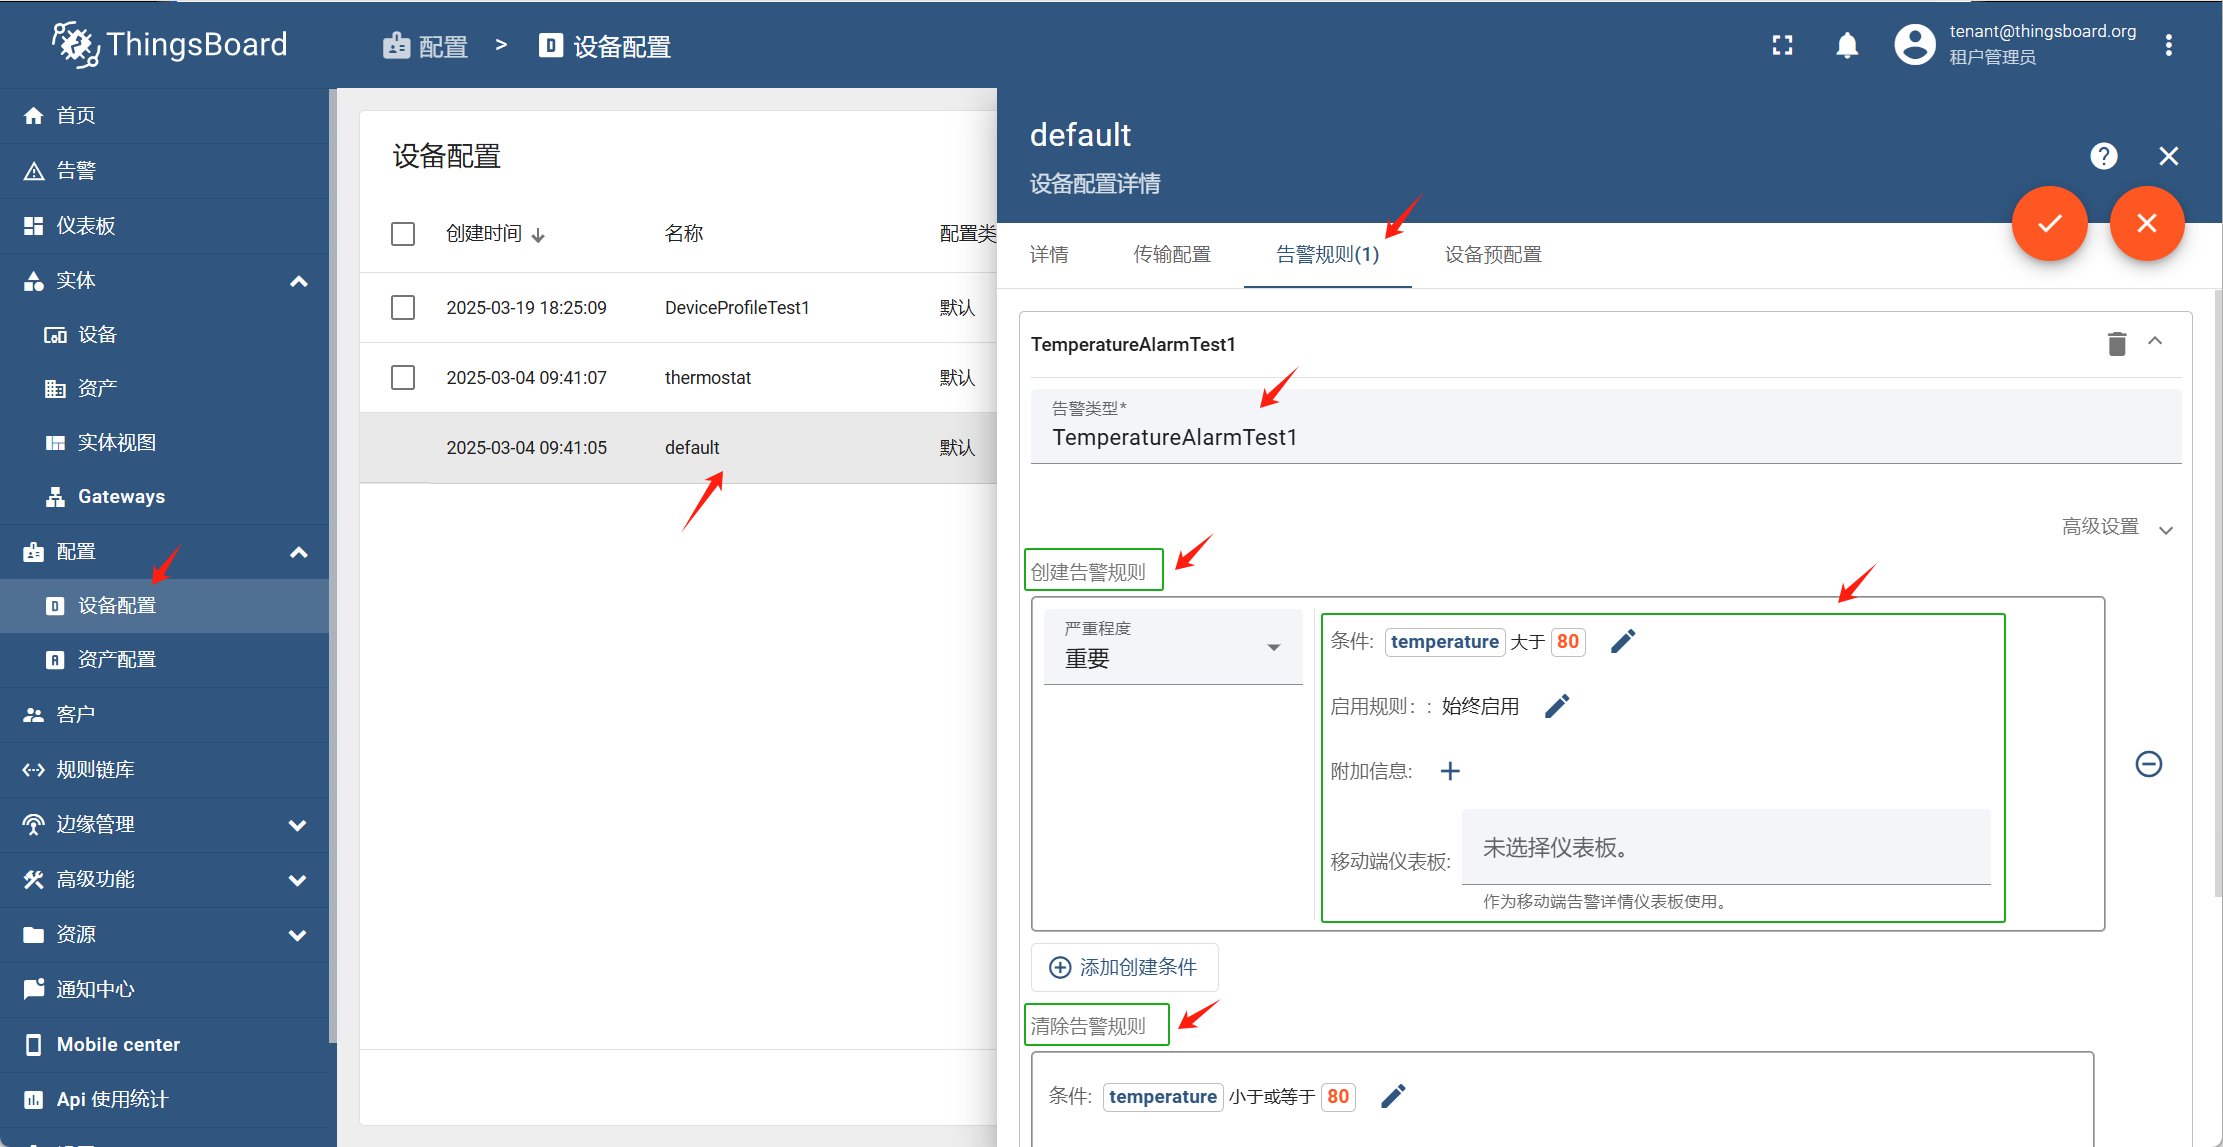Image resolution: width=2223 pixels, height=1147 pixels.
Task: Open the help question mark icon
Action: click(x=2103, y=156)
